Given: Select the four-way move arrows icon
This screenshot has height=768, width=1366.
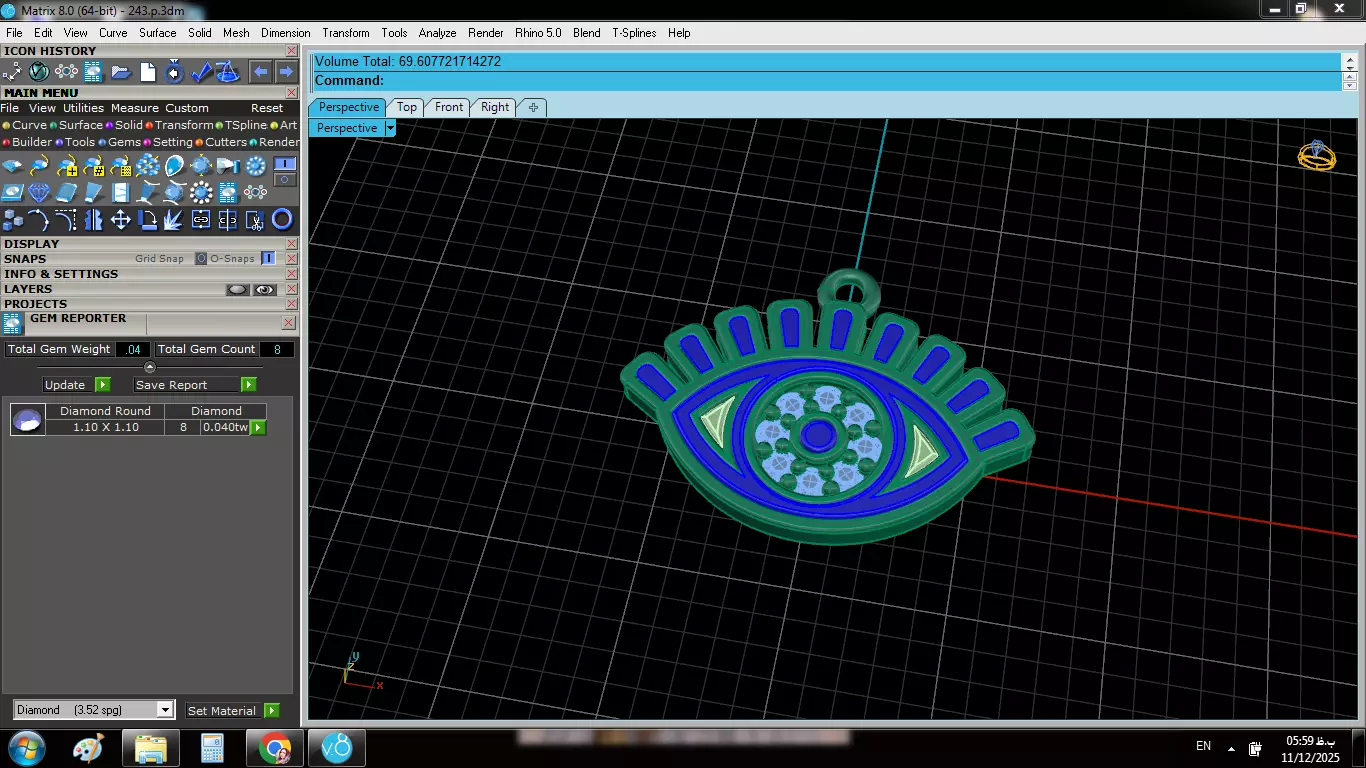Looking at the screenshot, I should [120, 220].
